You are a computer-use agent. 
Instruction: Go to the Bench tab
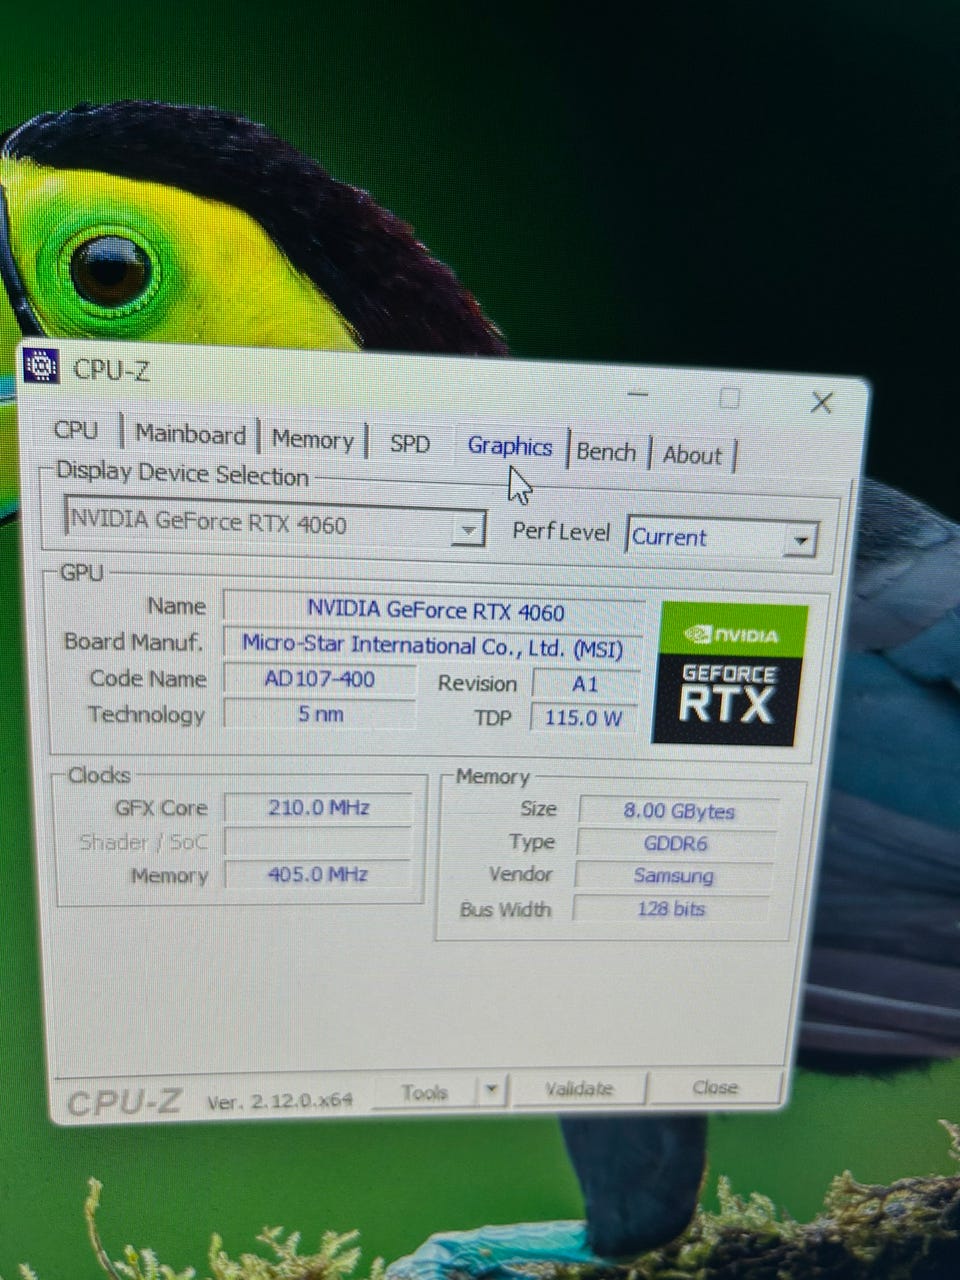606,452
